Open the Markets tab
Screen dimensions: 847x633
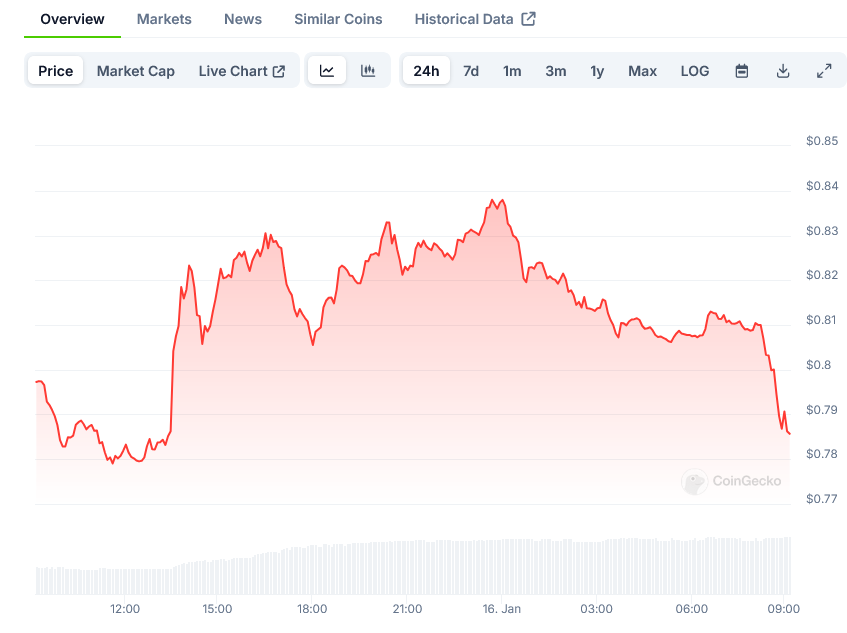[x=164, y=19]
